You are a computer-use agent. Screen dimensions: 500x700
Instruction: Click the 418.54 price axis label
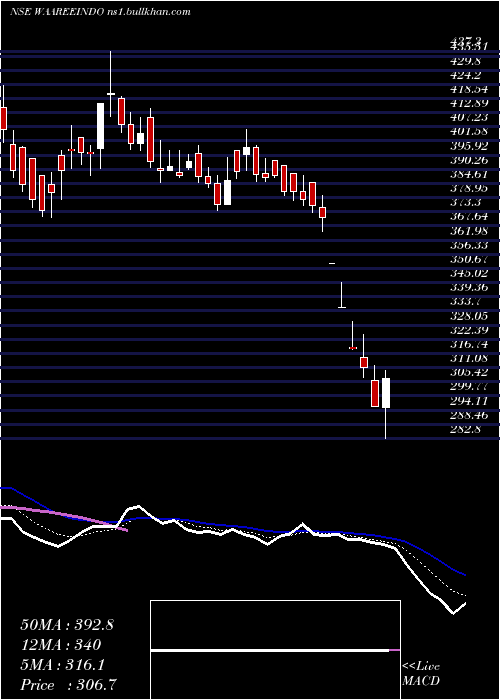tap(471, 90)
